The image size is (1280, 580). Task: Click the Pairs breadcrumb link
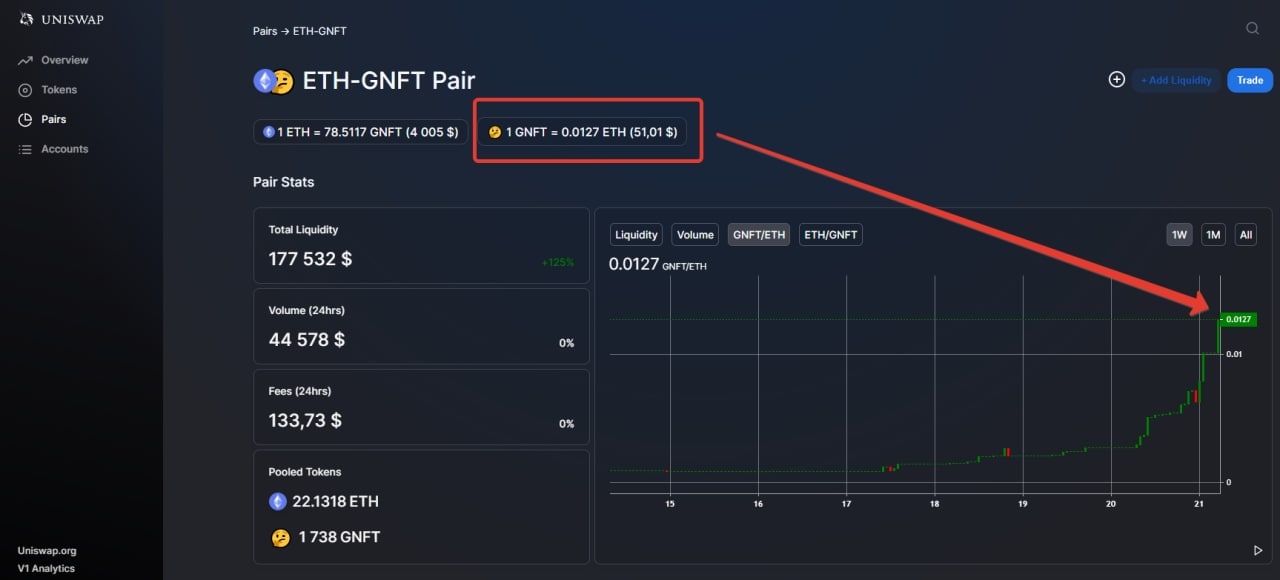(265, 31)
